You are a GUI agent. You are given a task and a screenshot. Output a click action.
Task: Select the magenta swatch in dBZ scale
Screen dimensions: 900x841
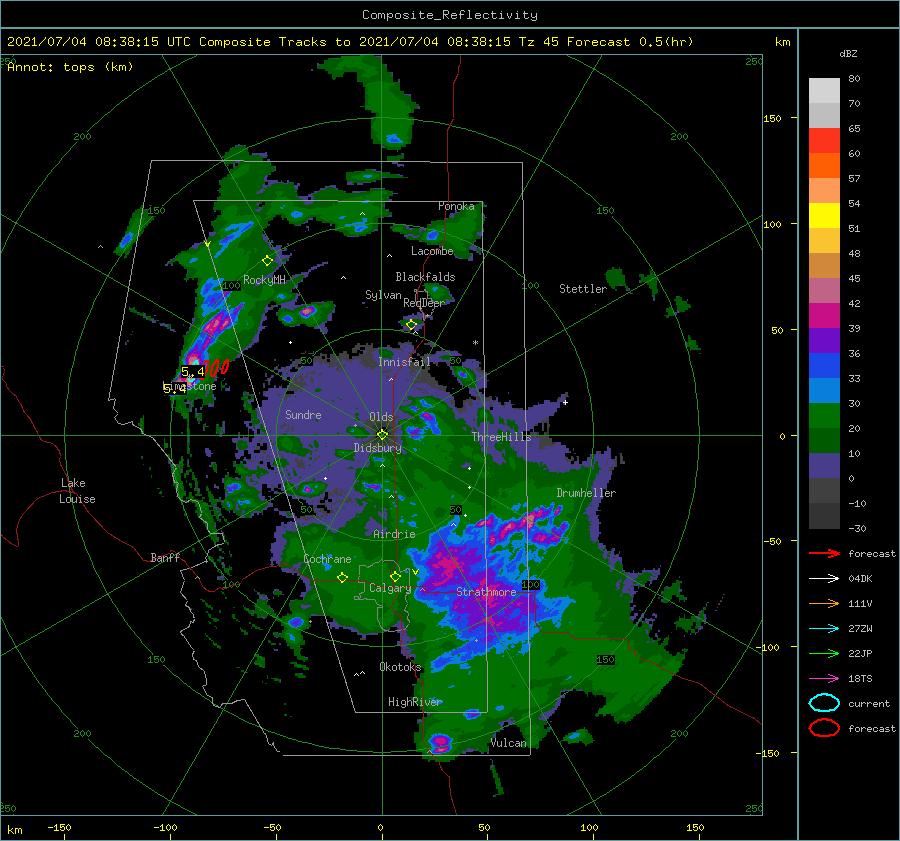coord(824,316)
